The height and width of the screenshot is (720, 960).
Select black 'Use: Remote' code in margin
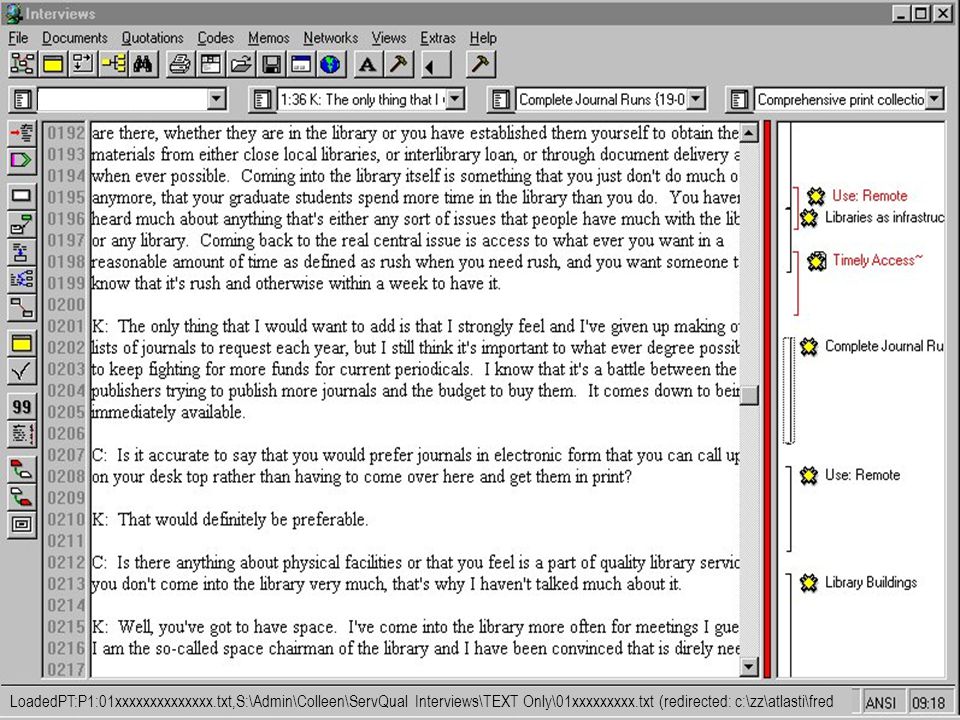pos(862,475)
